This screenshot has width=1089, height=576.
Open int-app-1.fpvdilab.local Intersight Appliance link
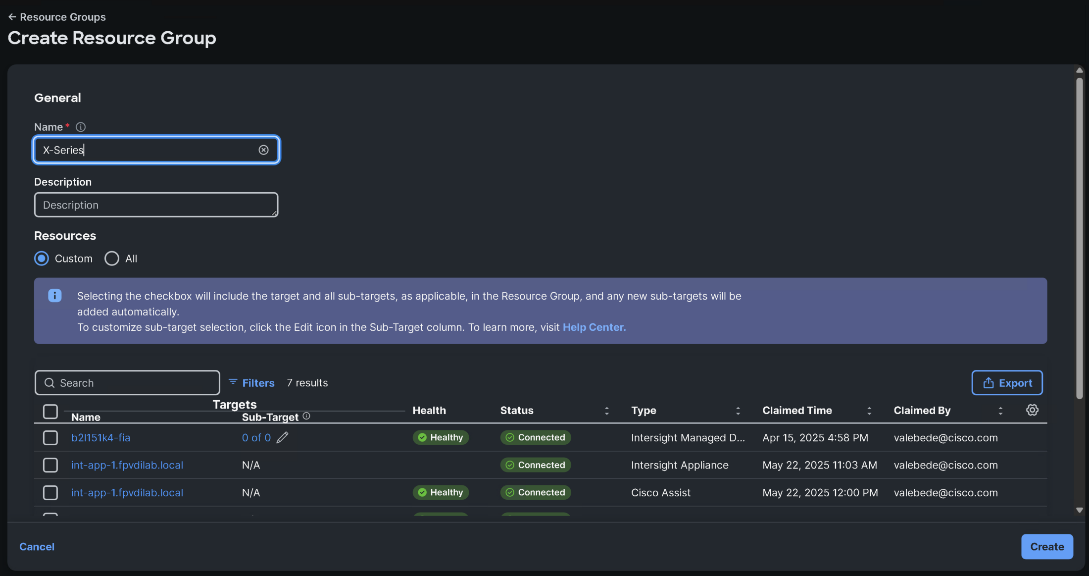(127, 465)
